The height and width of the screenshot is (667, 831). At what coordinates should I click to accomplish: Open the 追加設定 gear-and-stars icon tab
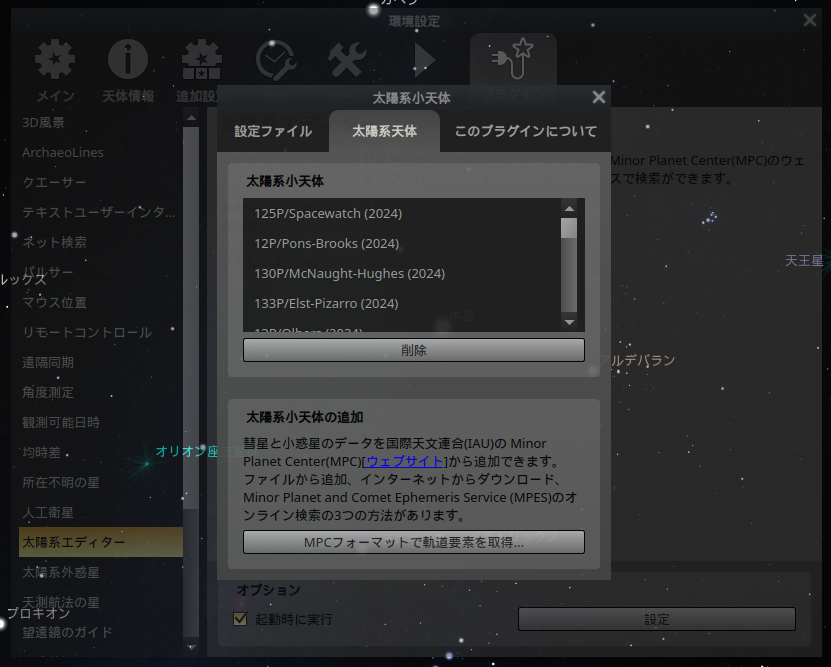(x=201, y=69)
